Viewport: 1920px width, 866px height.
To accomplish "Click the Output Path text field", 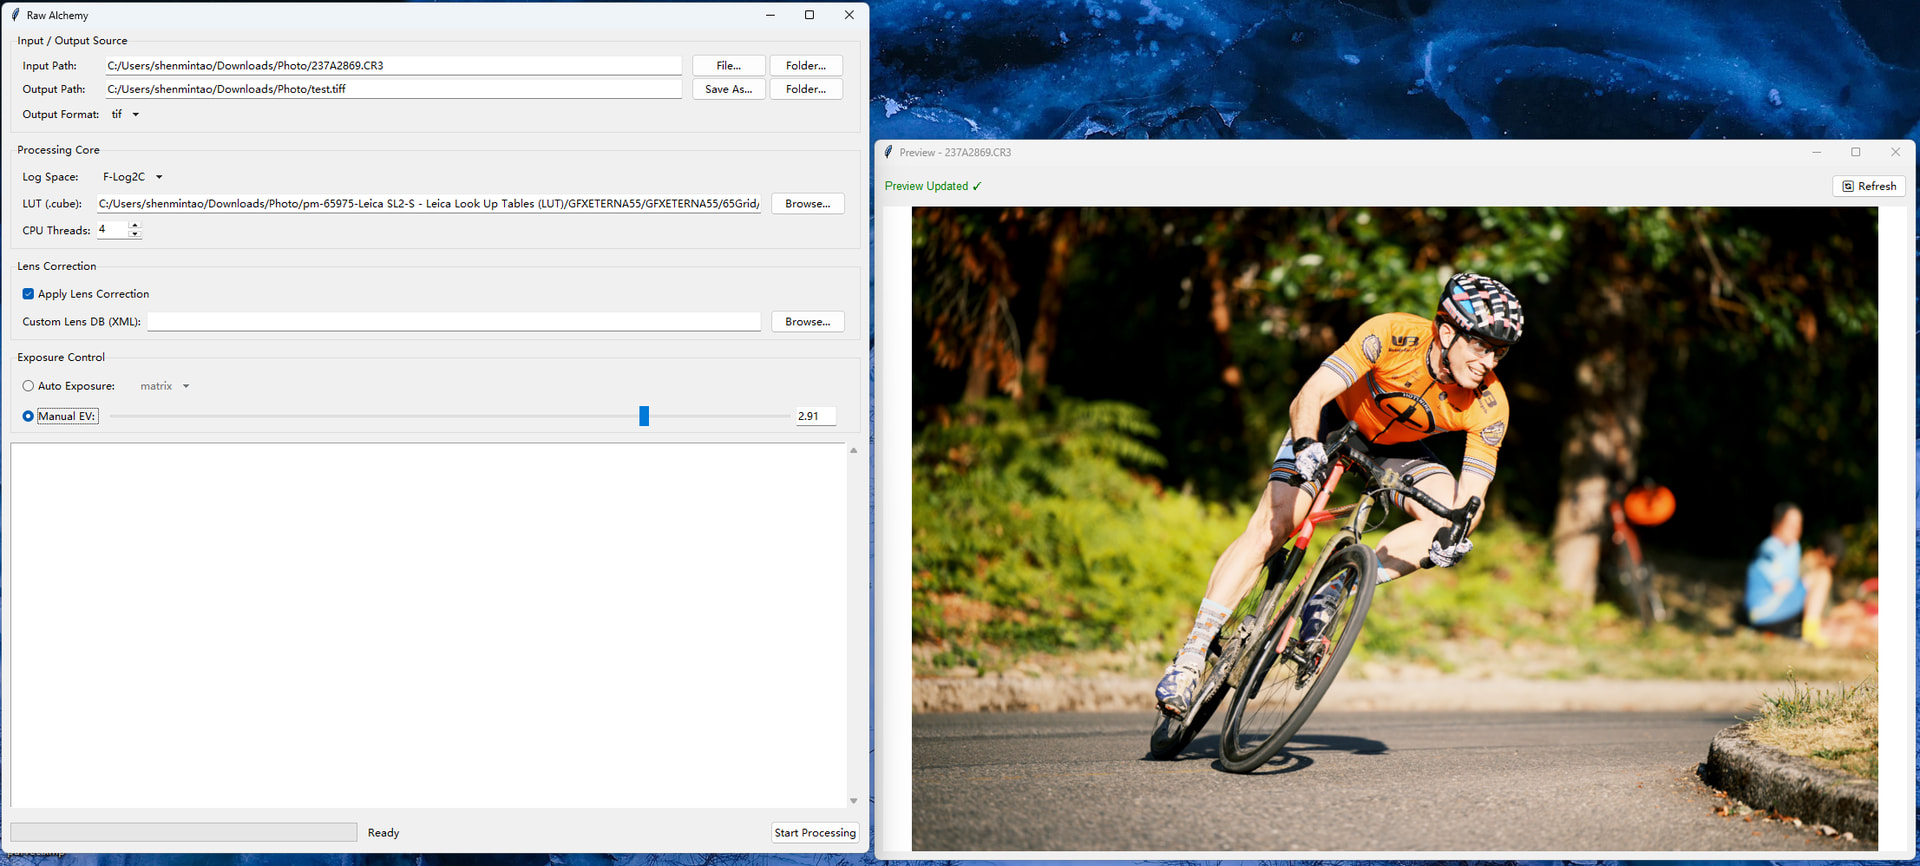I will 394,89.
